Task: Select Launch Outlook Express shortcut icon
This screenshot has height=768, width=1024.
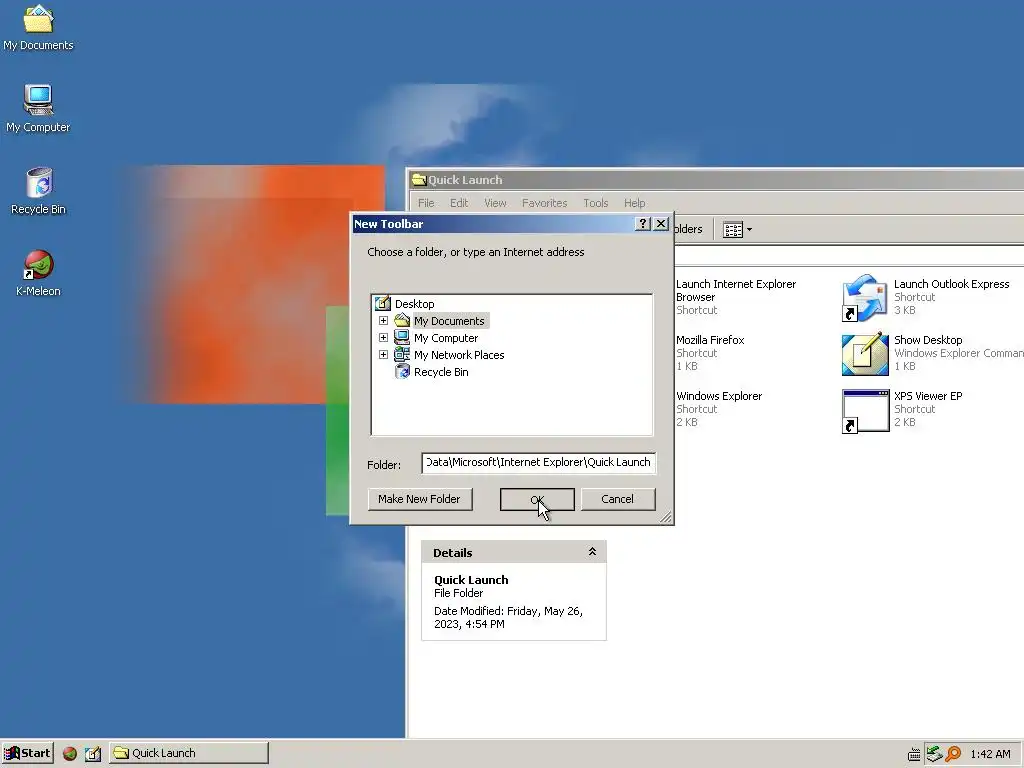Action: (865, 298)
